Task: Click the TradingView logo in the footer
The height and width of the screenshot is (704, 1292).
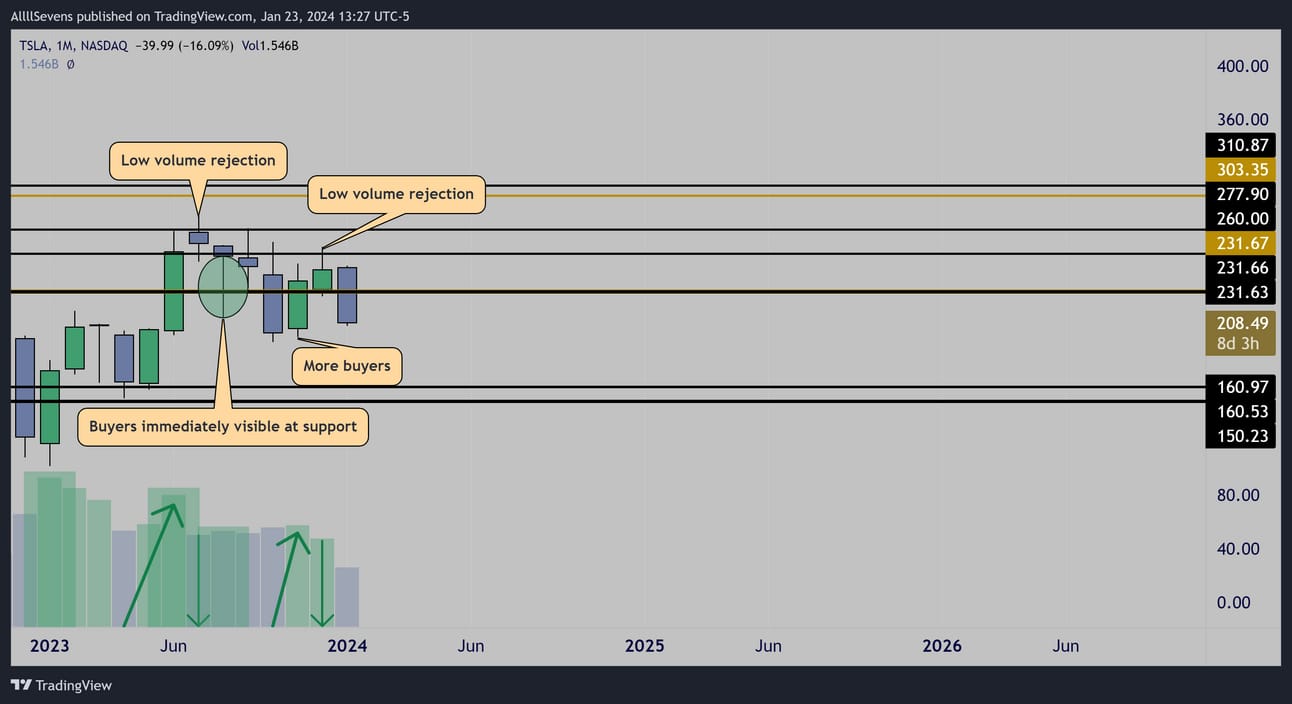Action: pos(61,685)
